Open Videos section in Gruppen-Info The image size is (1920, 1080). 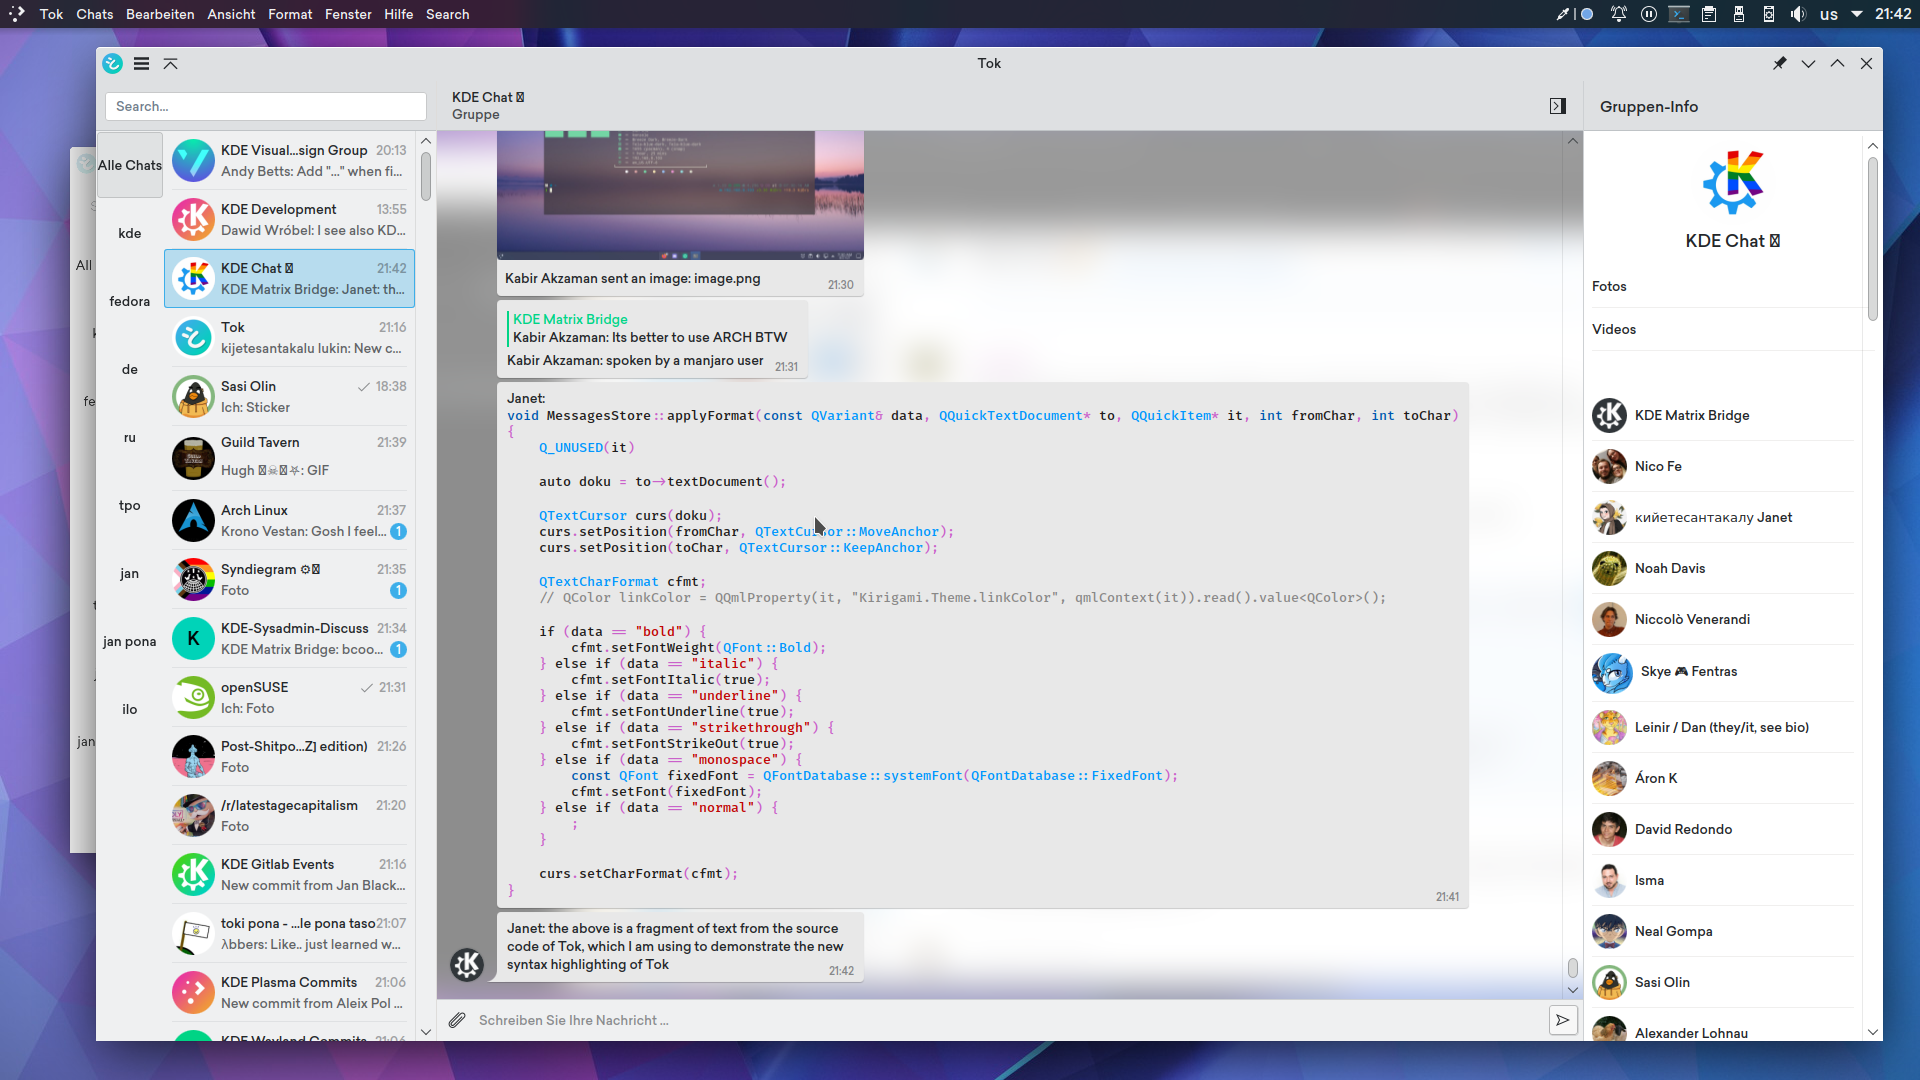1724,329
